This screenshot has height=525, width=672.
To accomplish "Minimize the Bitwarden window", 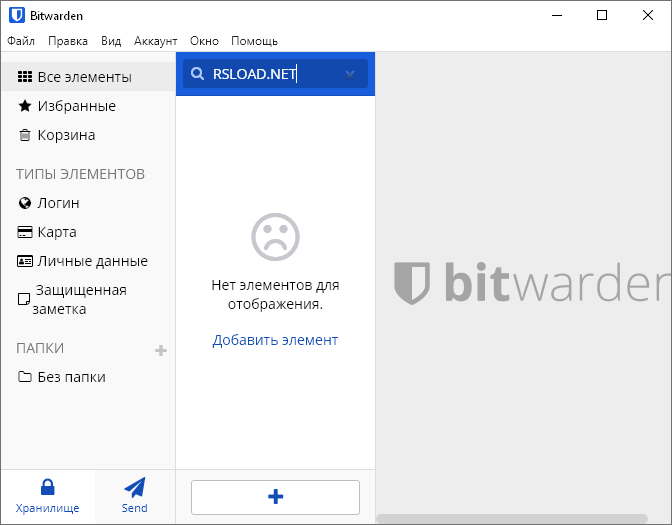I will coord(557,15).
